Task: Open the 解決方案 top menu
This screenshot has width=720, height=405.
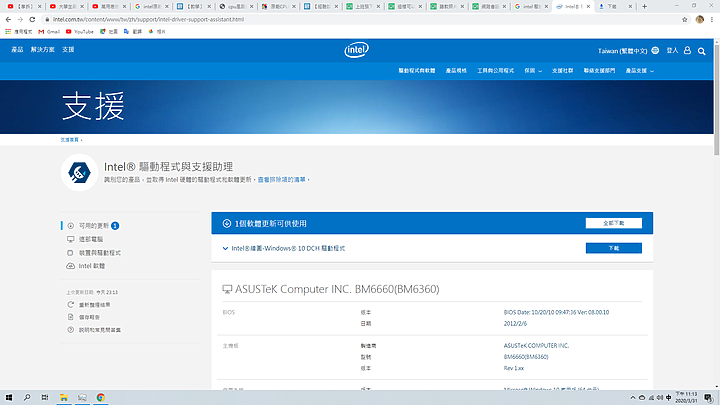Action: (x=43, y=50)
